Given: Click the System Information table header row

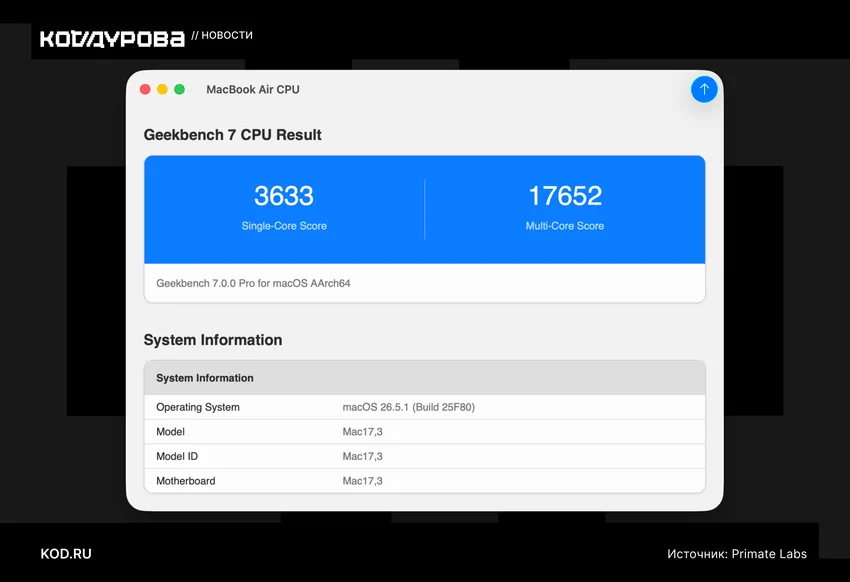Looking at the screenshot, I should (x=424, y=378).
